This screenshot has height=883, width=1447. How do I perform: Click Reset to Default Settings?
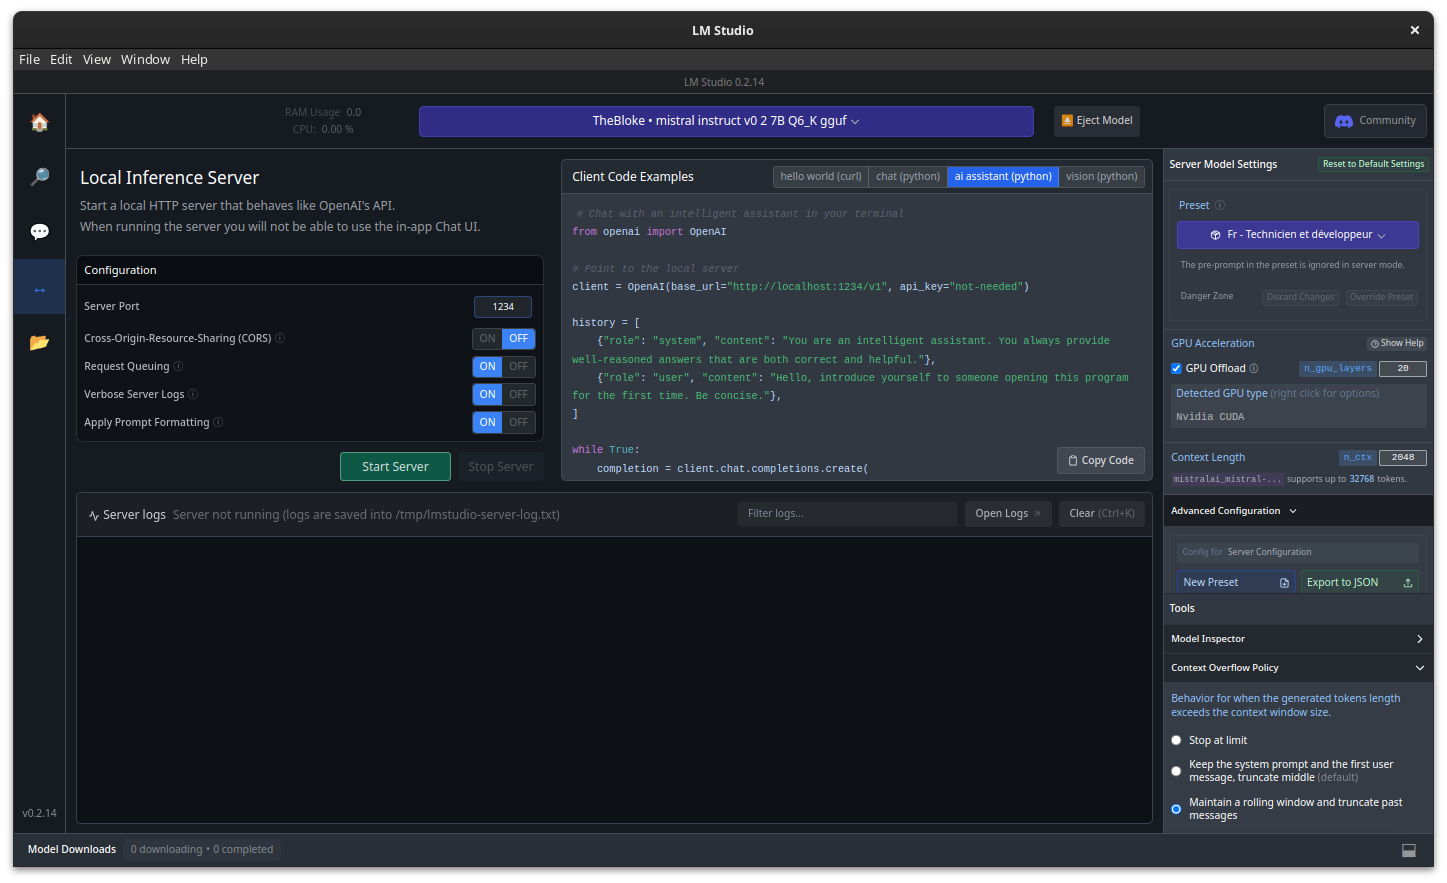click(1373, 164)
